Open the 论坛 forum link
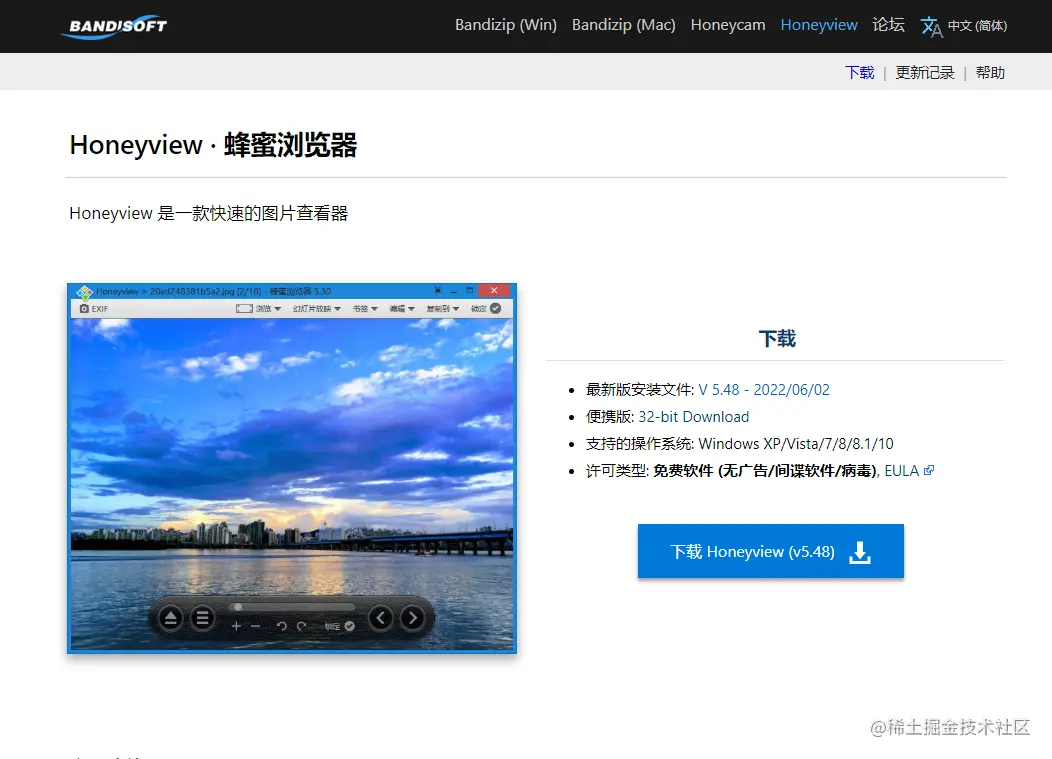The width and height of the screenshot is (1052, 759). pos(888,25)
